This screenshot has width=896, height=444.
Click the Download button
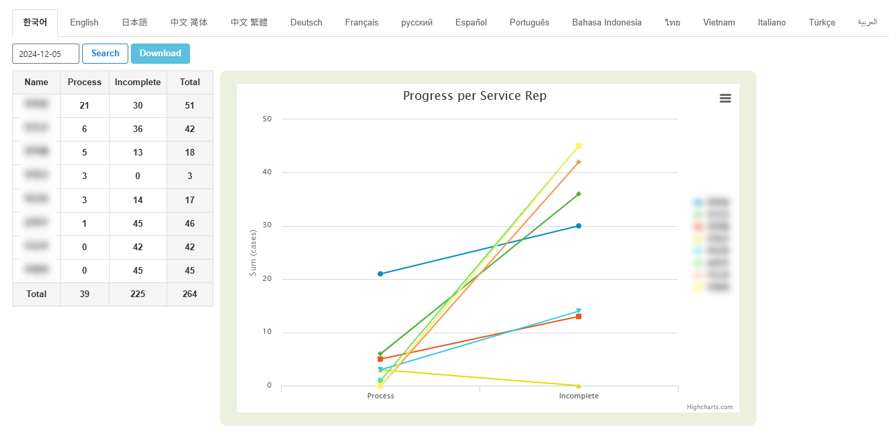click(160, 53)
